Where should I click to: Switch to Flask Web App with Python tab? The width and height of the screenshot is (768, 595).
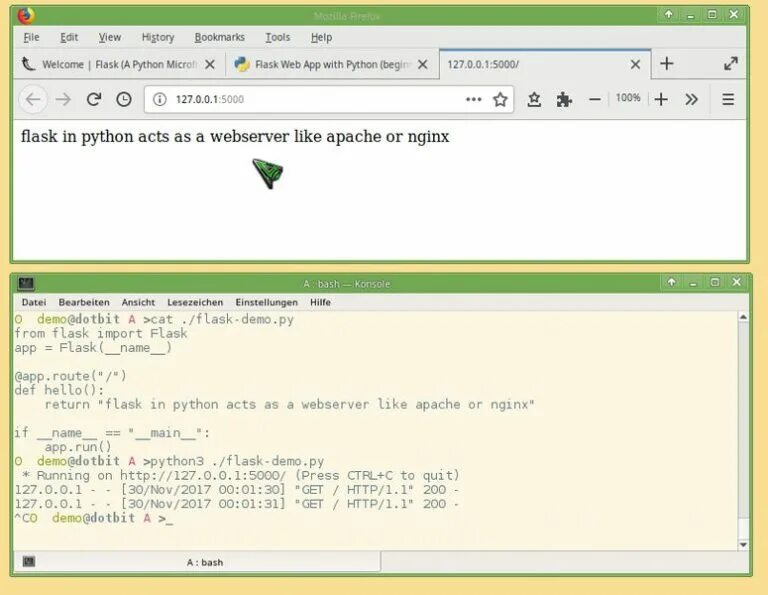(332, 64)
